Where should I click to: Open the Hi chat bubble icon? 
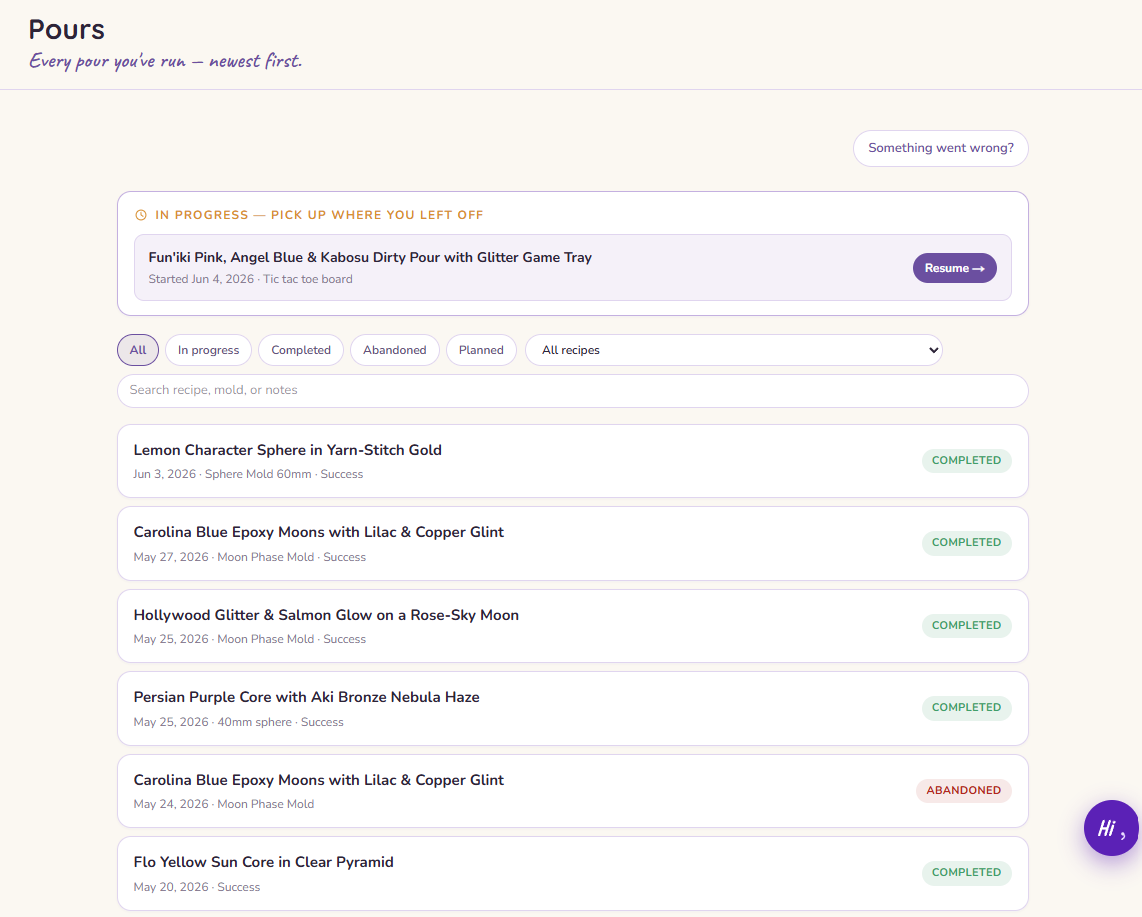[x=1111, y=827]
